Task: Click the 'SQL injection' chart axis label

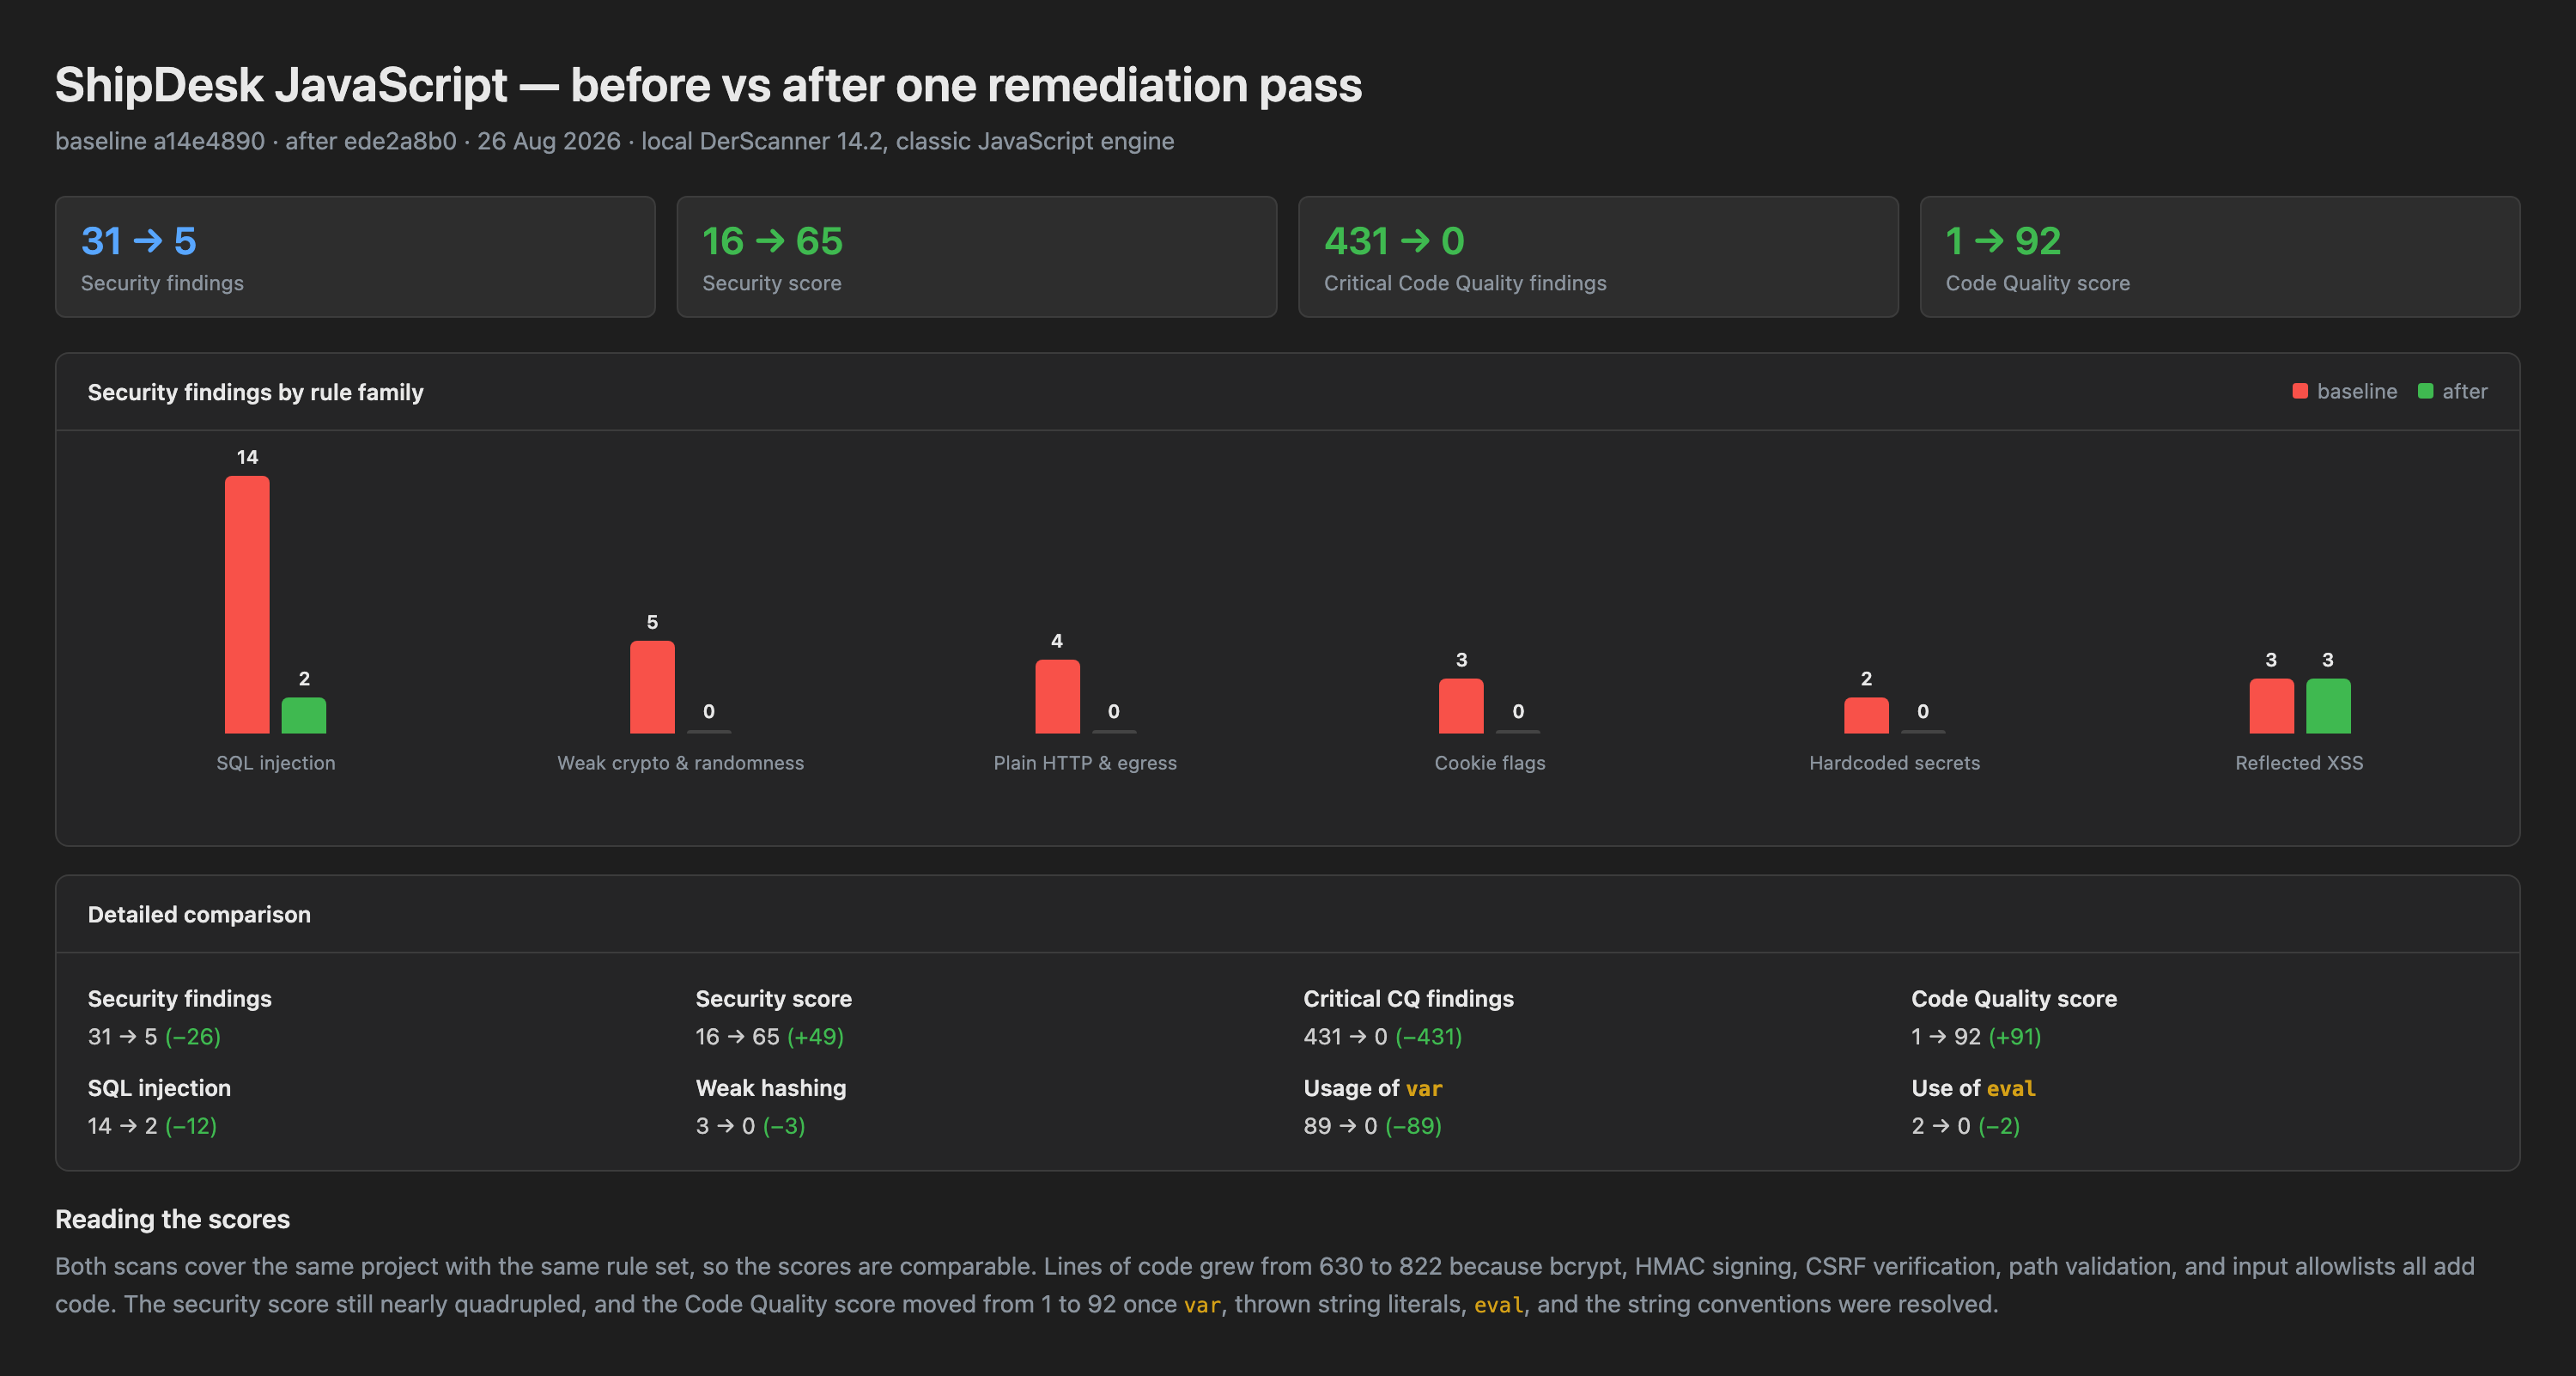Action: coord(276,763)
